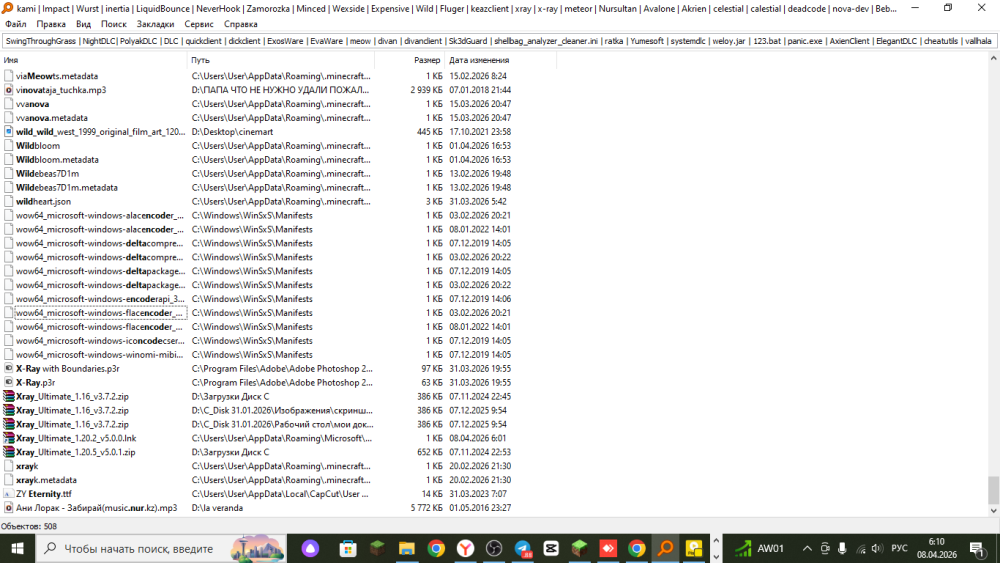Open the purple Alice assistant taskbar icon
This screenshot has width=1000, height=563.
[311, 548]
